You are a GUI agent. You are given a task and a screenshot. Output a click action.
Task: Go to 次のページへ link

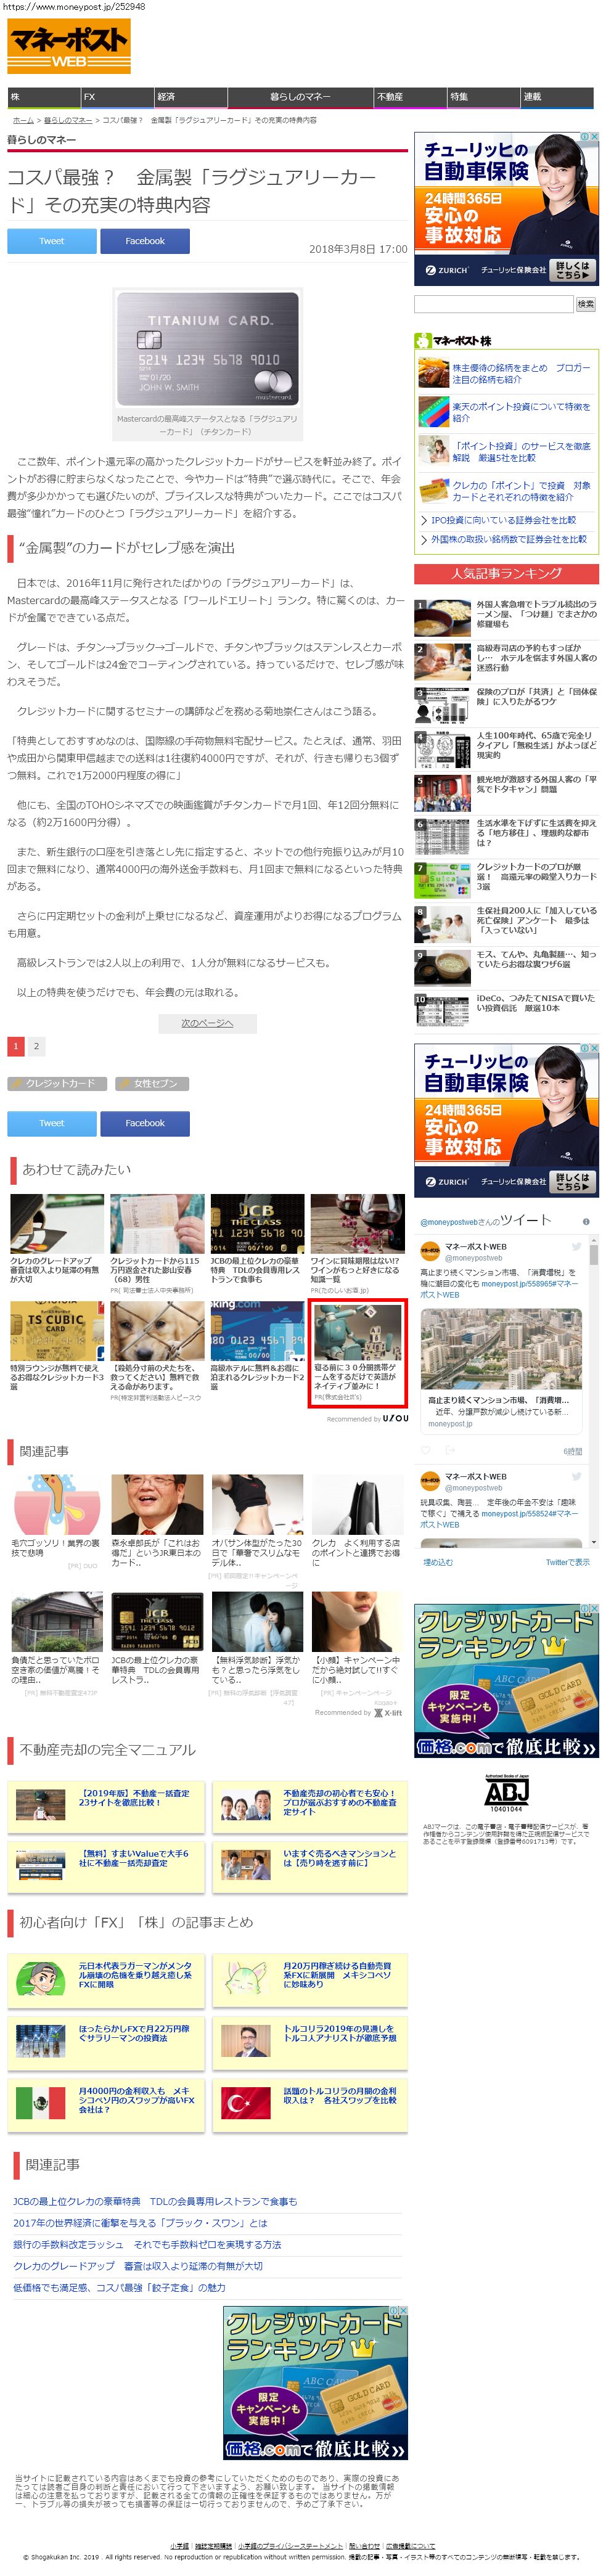coord(207,1023)
